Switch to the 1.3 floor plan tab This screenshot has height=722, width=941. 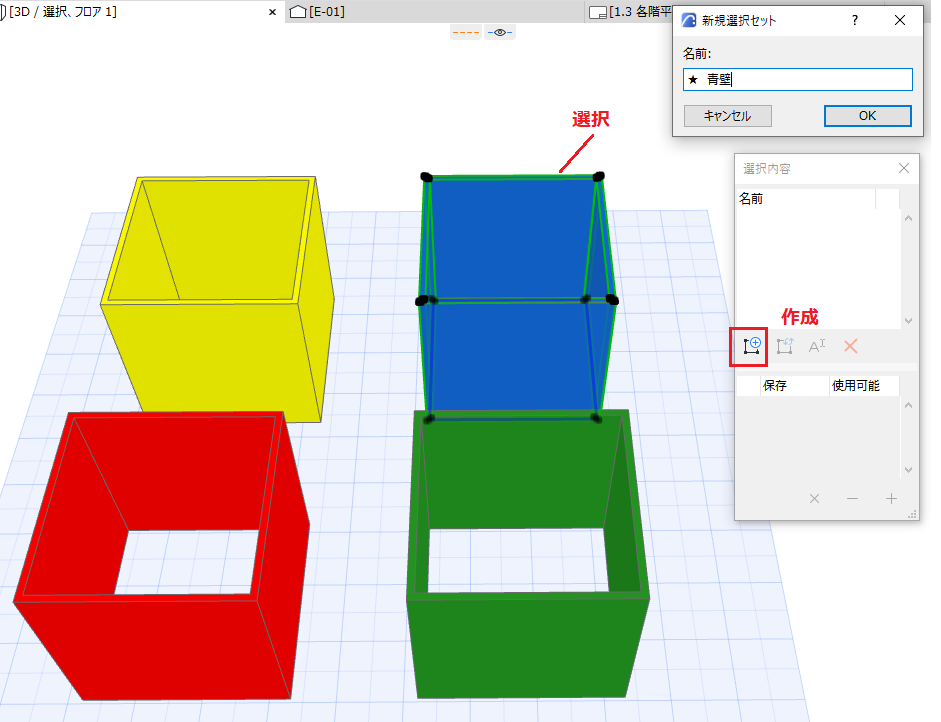pyautogui.click(x=630, y=11)
